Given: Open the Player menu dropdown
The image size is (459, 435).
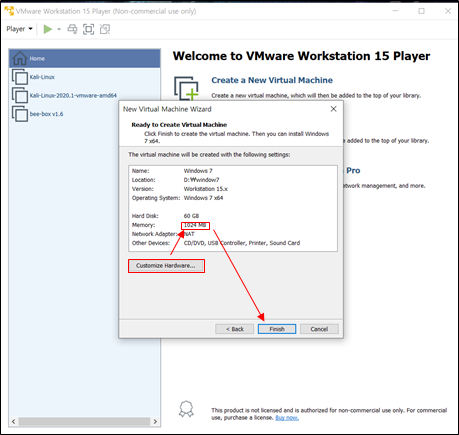Looking at the screenshot, I should pyautogui.click(x=19, y=29).
